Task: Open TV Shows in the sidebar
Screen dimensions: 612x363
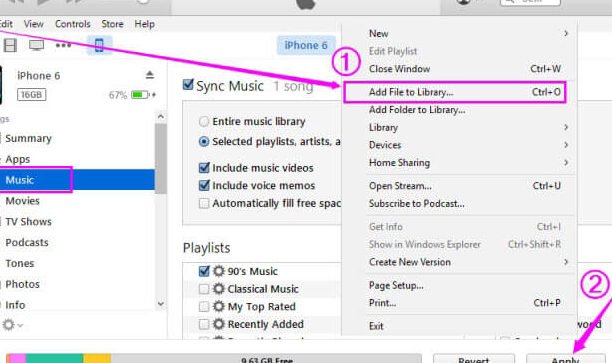Action: pos(28,222)
